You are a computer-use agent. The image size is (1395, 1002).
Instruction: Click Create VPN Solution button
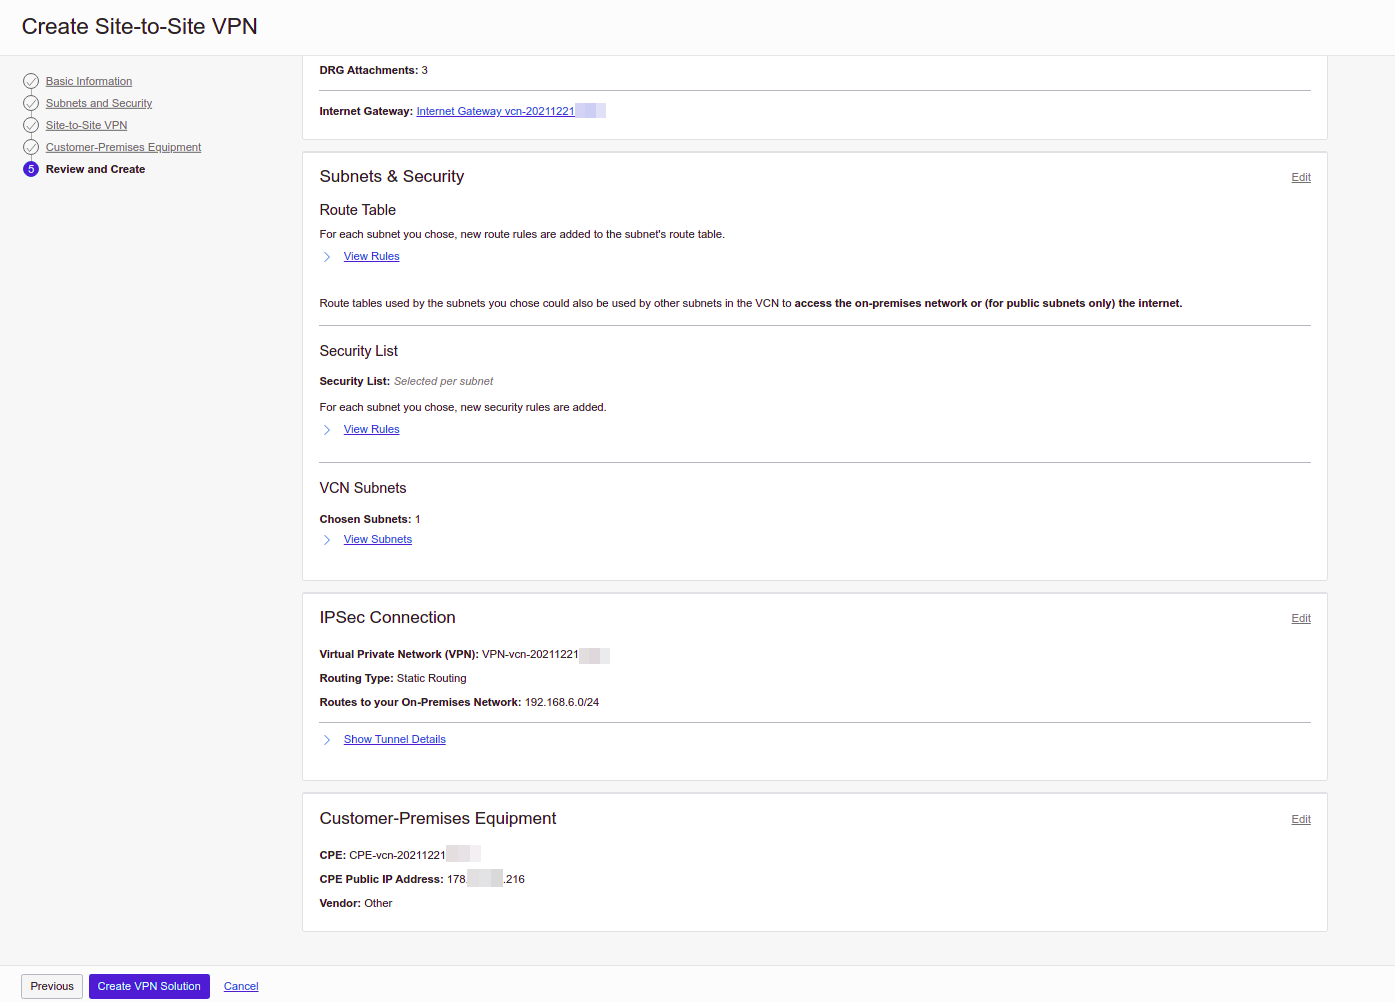[149, 986]
